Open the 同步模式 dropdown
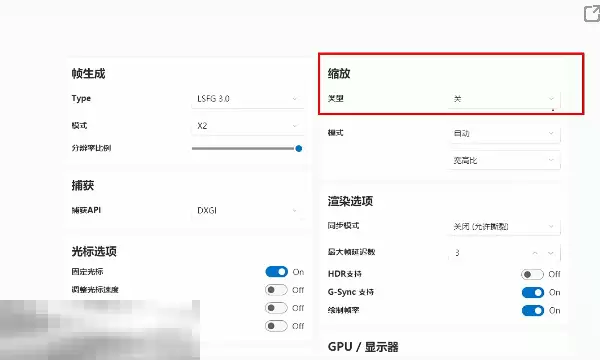Screen dimensions: 600x360 (504, 226)
